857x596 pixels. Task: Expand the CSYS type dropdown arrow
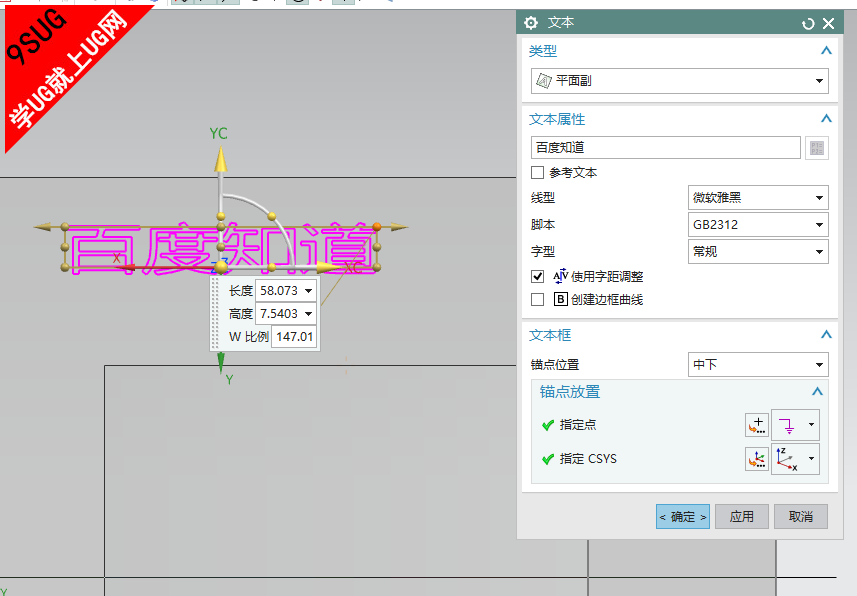click(811, 459)
